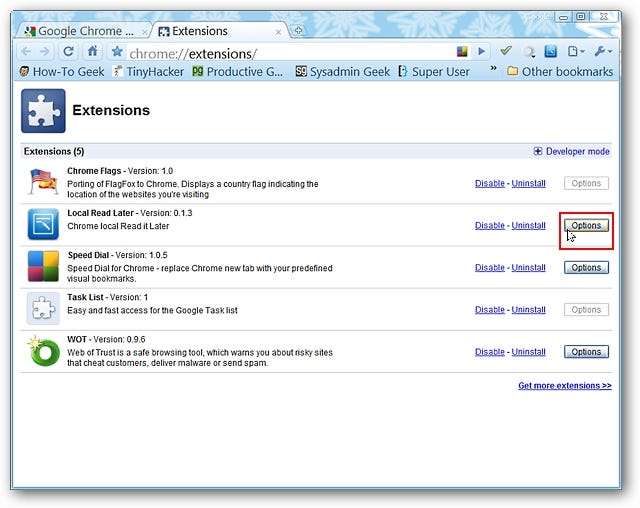Open the How-To Geek bookmark
The width and height of the screenshot is (640, 508).
point(62,72)
